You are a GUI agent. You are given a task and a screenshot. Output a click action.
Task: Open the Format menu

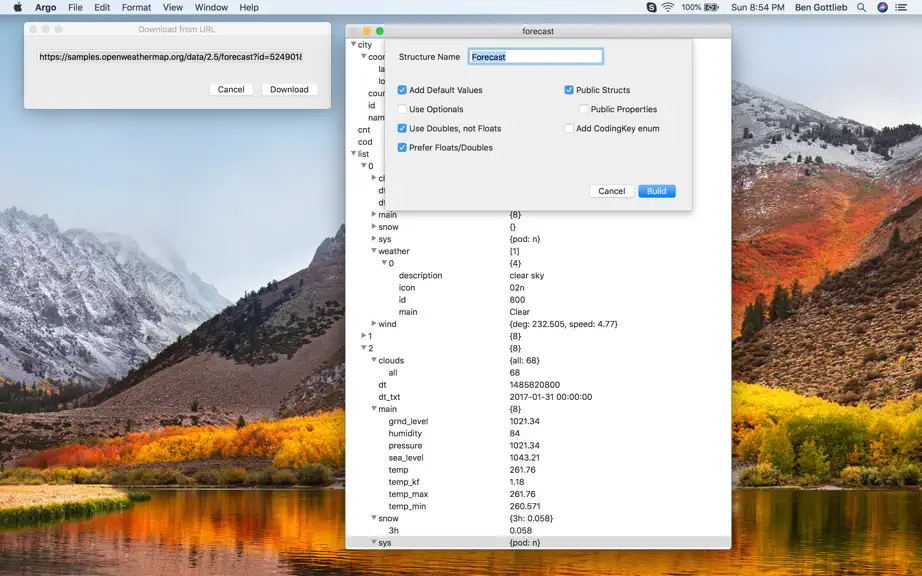[136, 7]
